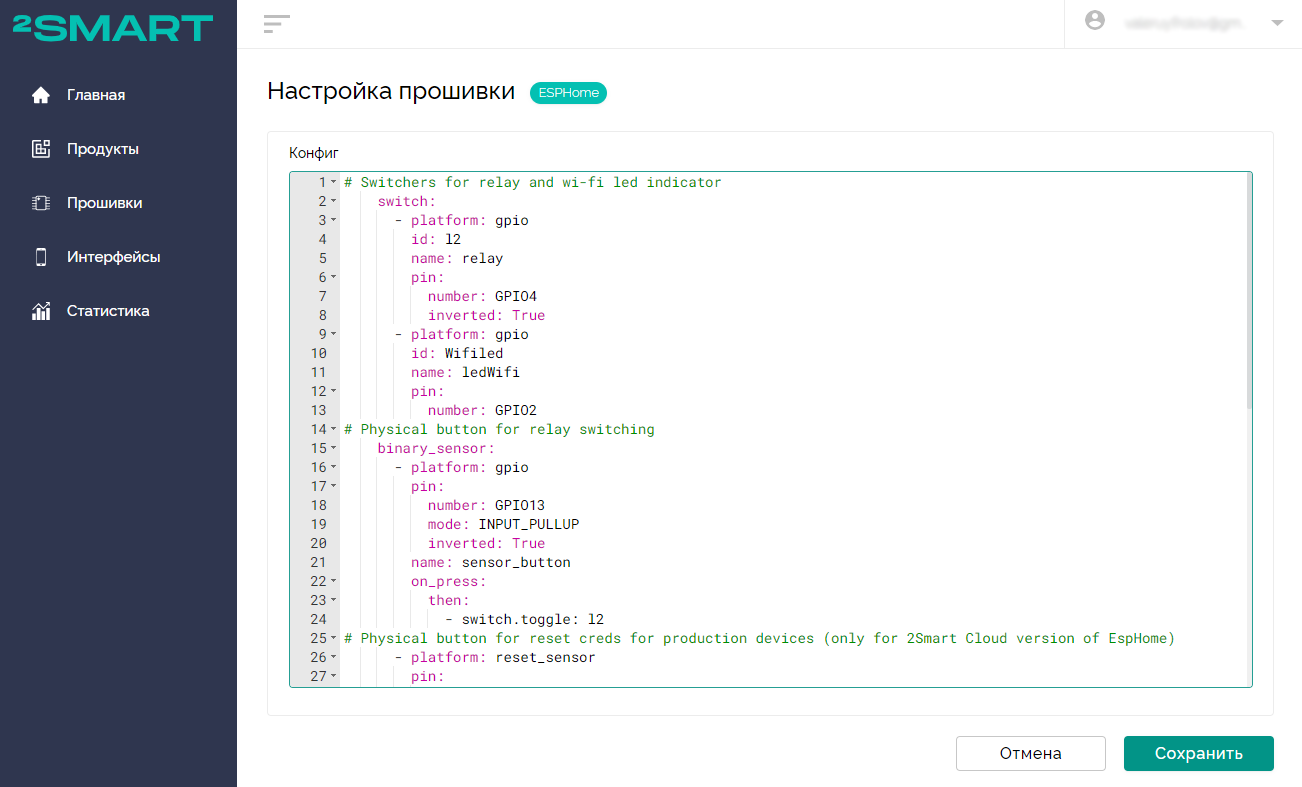Click the phone icon beside Интерфейсы

click(x=41, y=257)
